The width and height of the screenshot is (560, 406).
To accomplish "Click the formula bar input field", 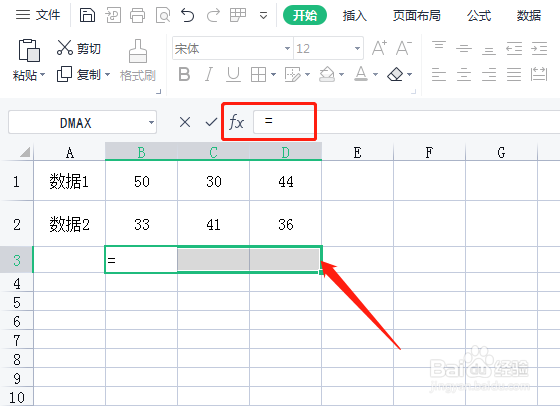I will tap(406, 122).
